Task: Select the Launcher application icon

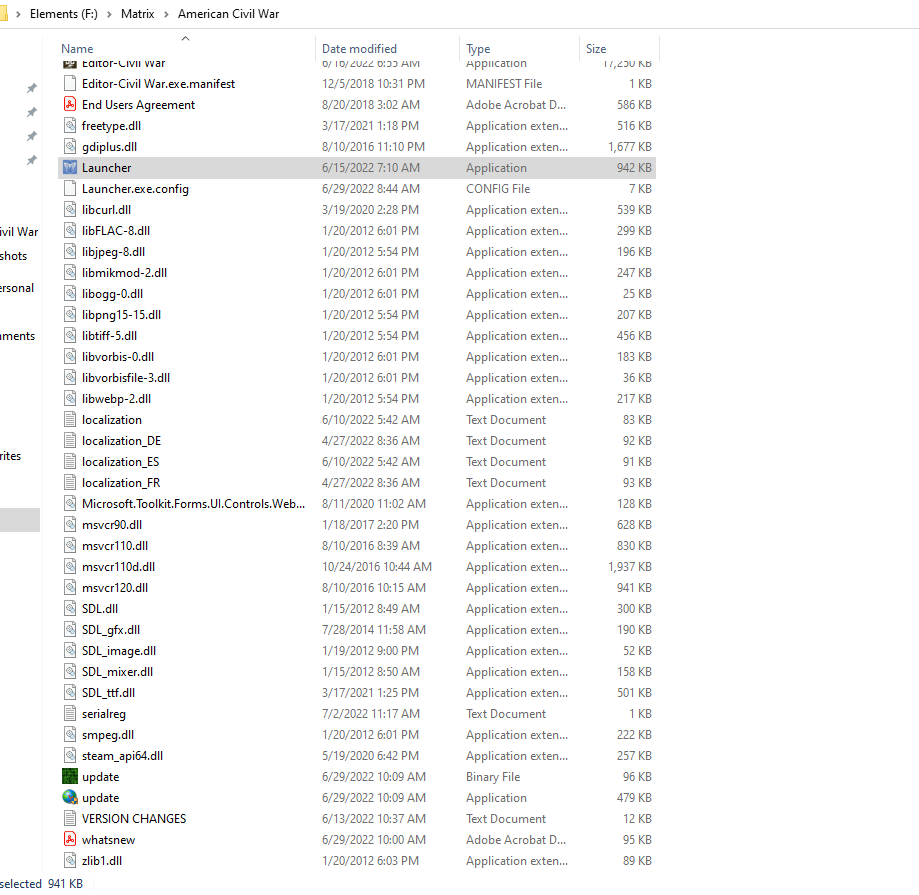Action: pyautogui.click(x=70, y=168)
